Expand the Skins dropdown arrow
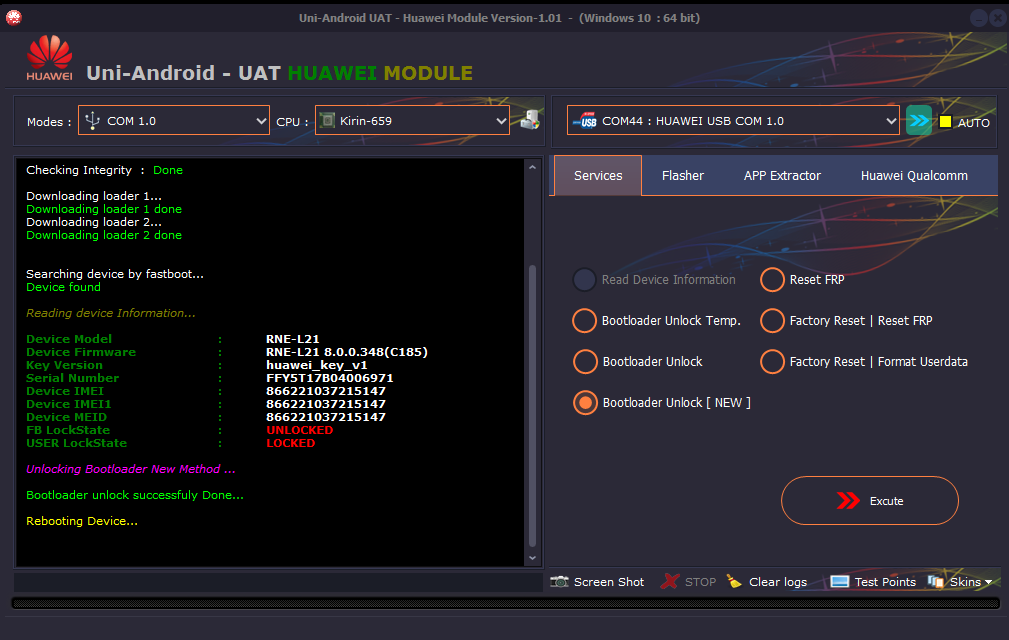Screen dimensions: 1009x640 coord(988,582)
